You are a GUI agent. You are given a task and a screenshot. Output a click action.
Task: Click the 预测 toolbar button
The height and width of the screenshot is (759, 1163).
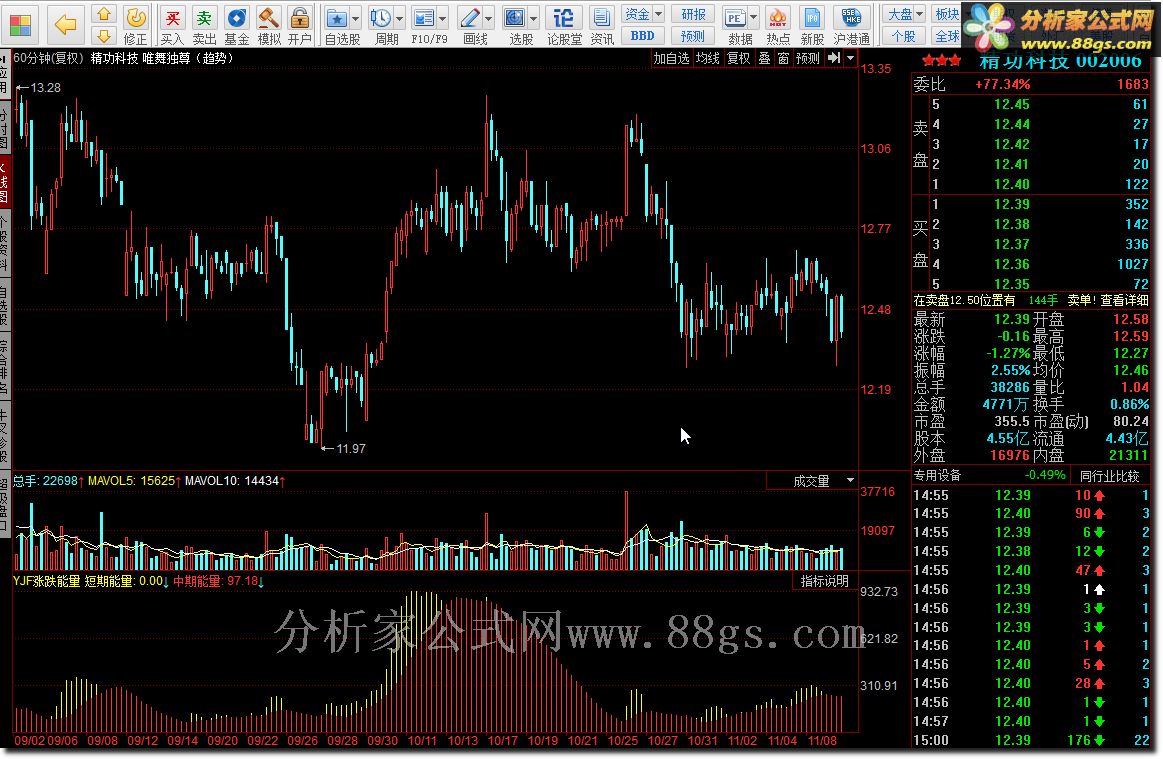click(693, 36)
